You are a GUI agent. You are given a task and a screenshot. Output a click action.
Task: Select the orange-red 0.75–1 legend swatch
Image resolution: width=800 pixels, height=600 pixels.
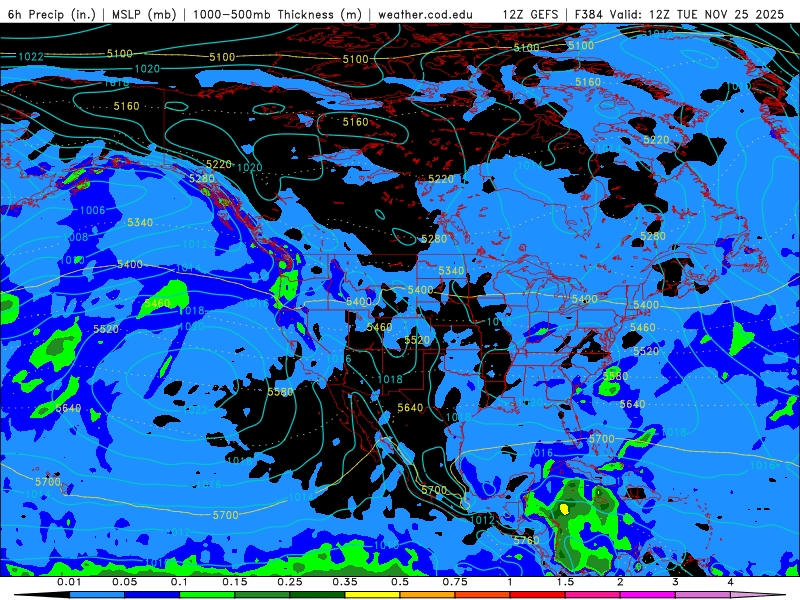pos(483,595)
